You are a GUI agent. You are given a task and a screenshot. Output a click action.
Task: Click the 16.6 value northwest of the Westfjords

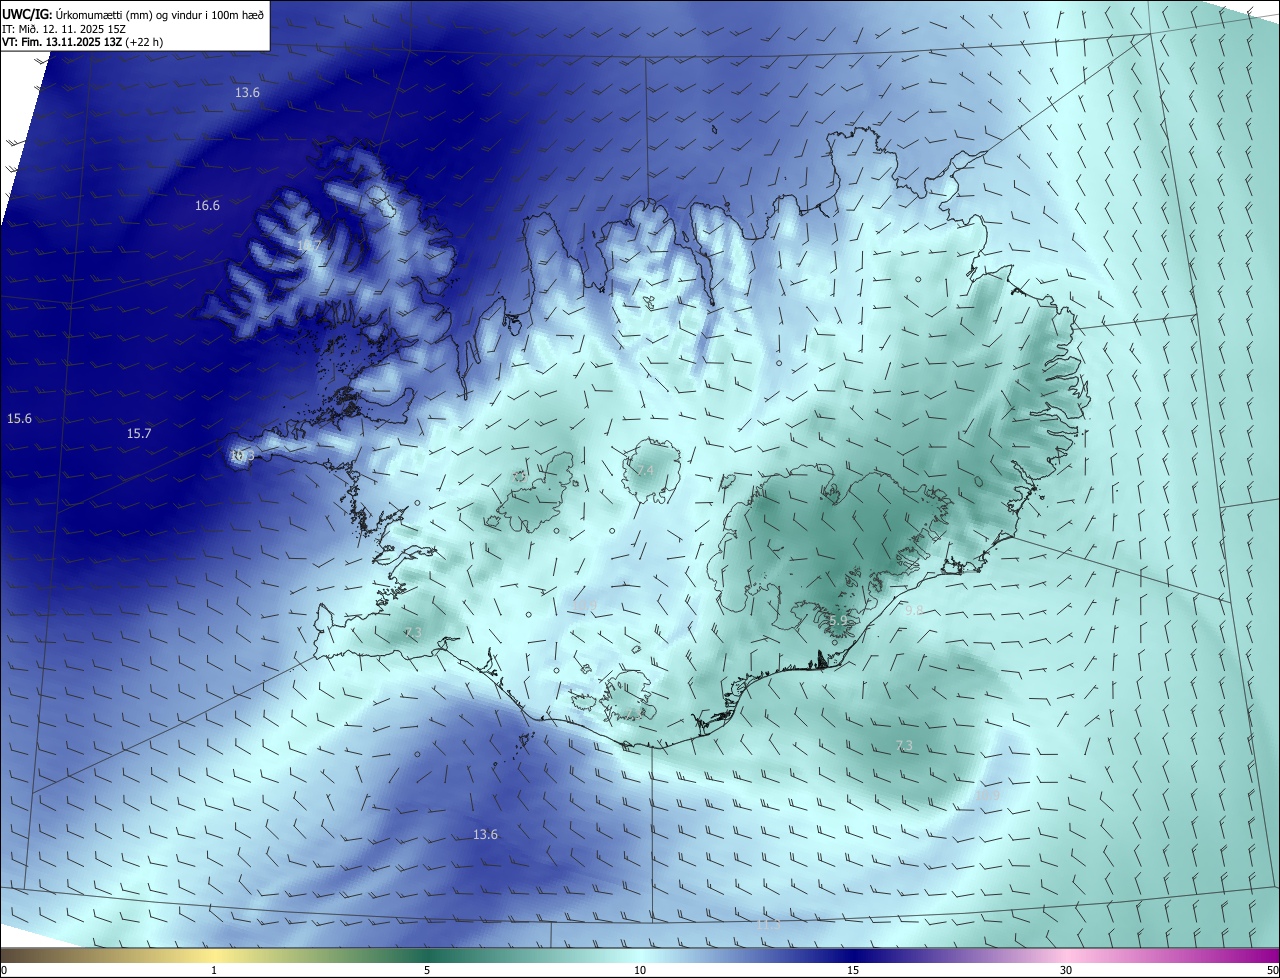tap(207, 205)
